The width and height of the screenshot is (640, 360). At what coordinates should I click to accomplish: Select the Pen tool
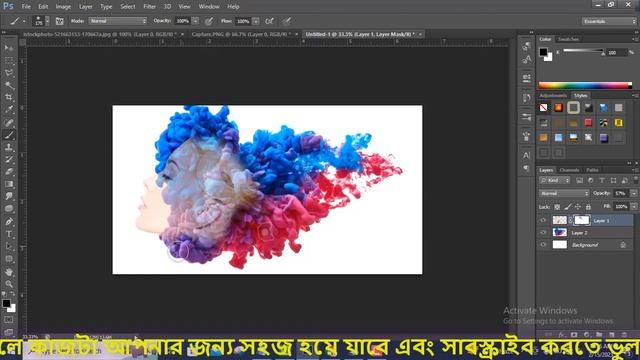pyautogui.click(x=9, y=222)
